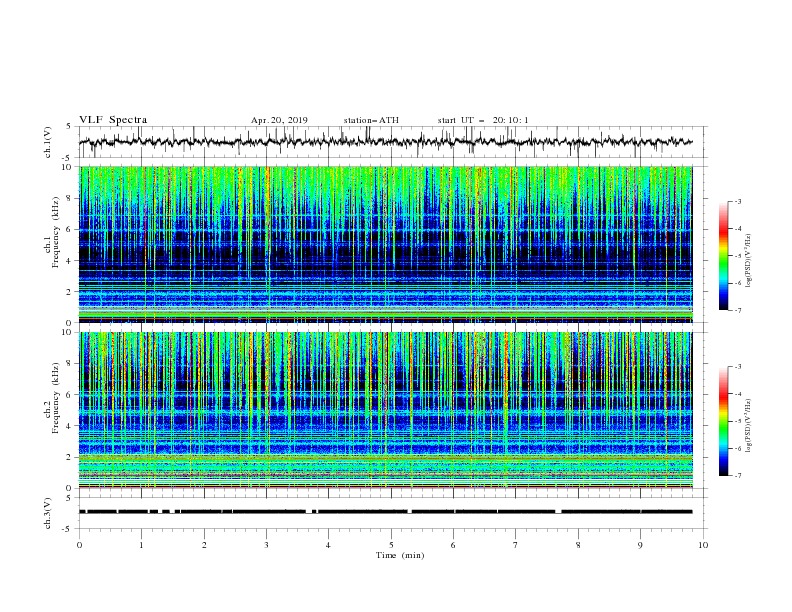
Task: Click the ch.1 'Frequency (kHz)' axis label
Action: tap(55, 232)
